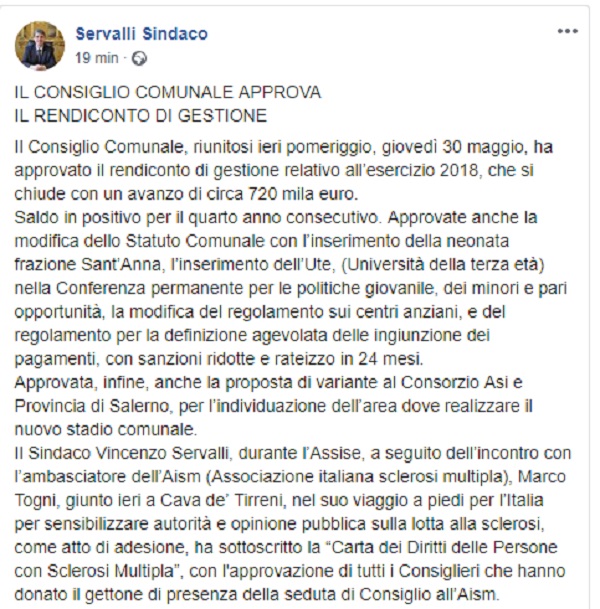
Task: Click the phrase gettone di presenza
Action: [x=161, y=595]
